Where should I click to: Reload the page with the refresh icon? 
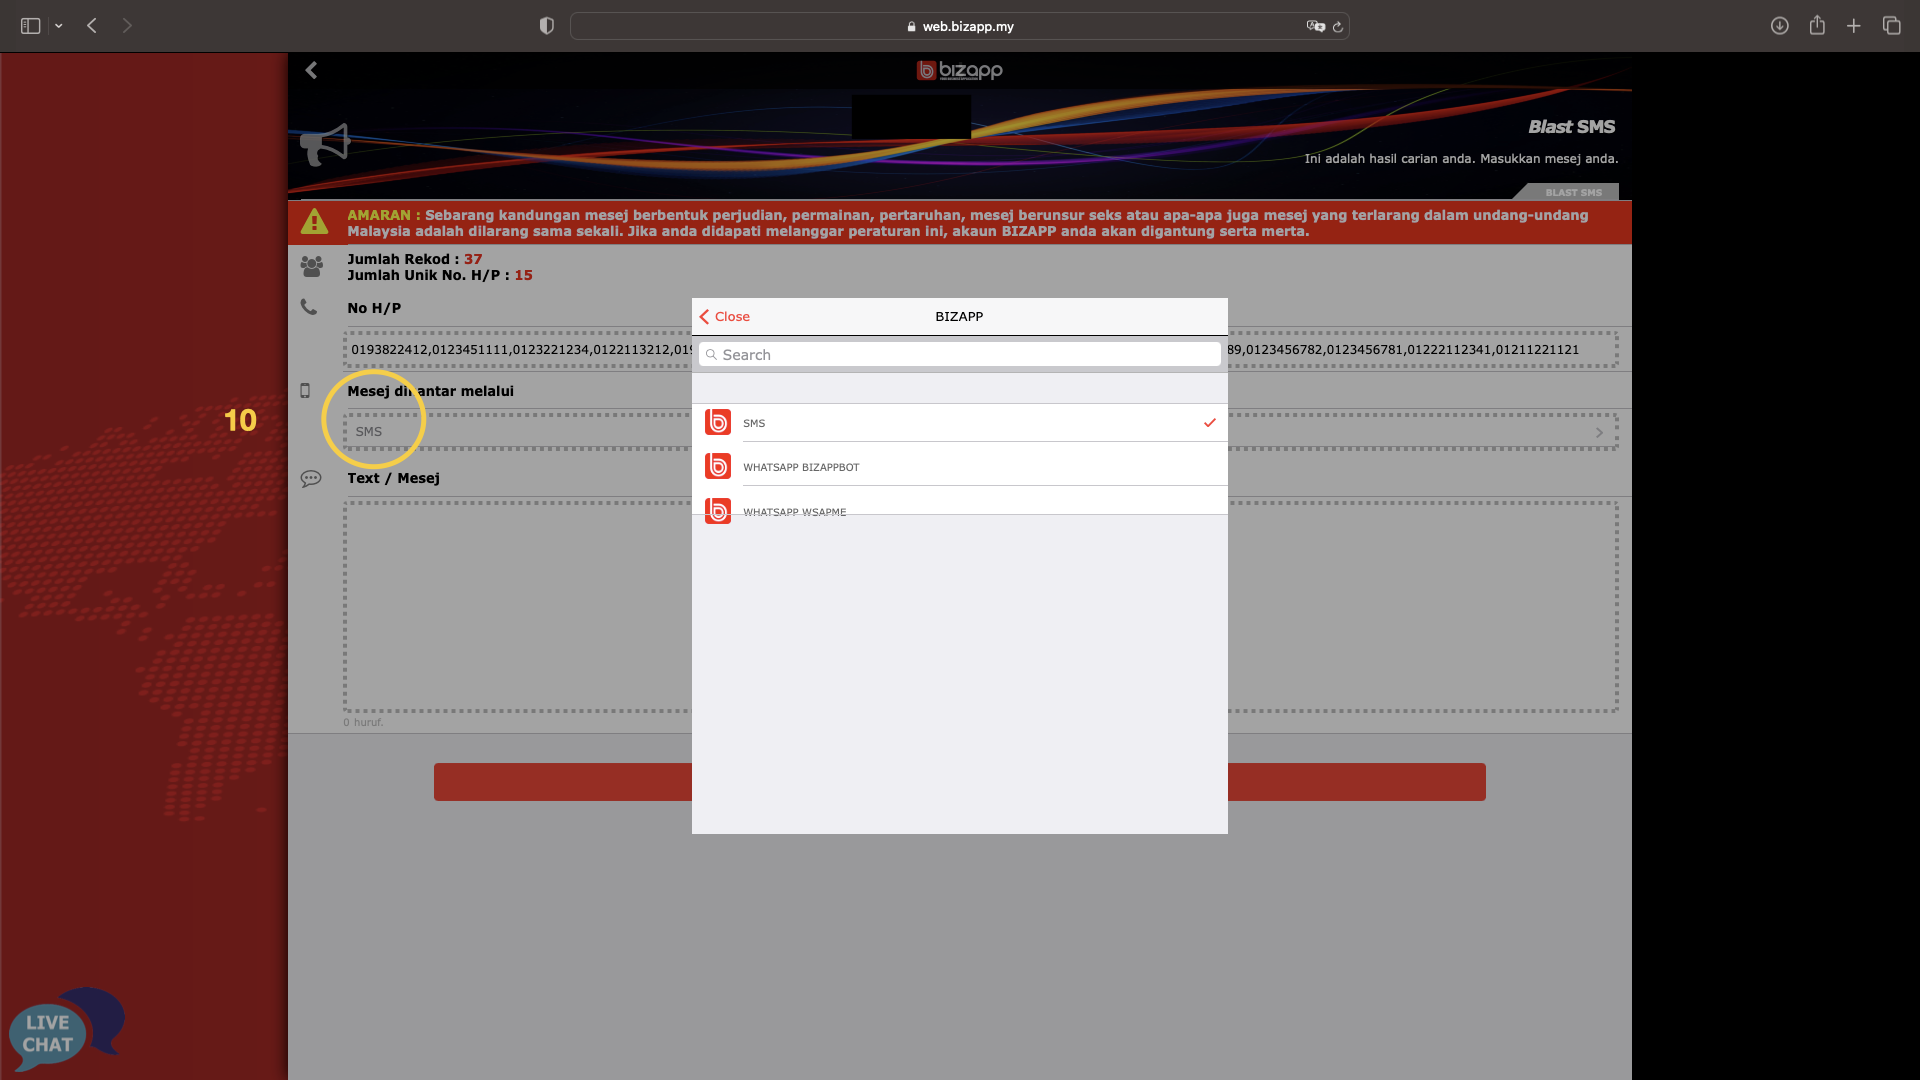[x=1338, y=26]
